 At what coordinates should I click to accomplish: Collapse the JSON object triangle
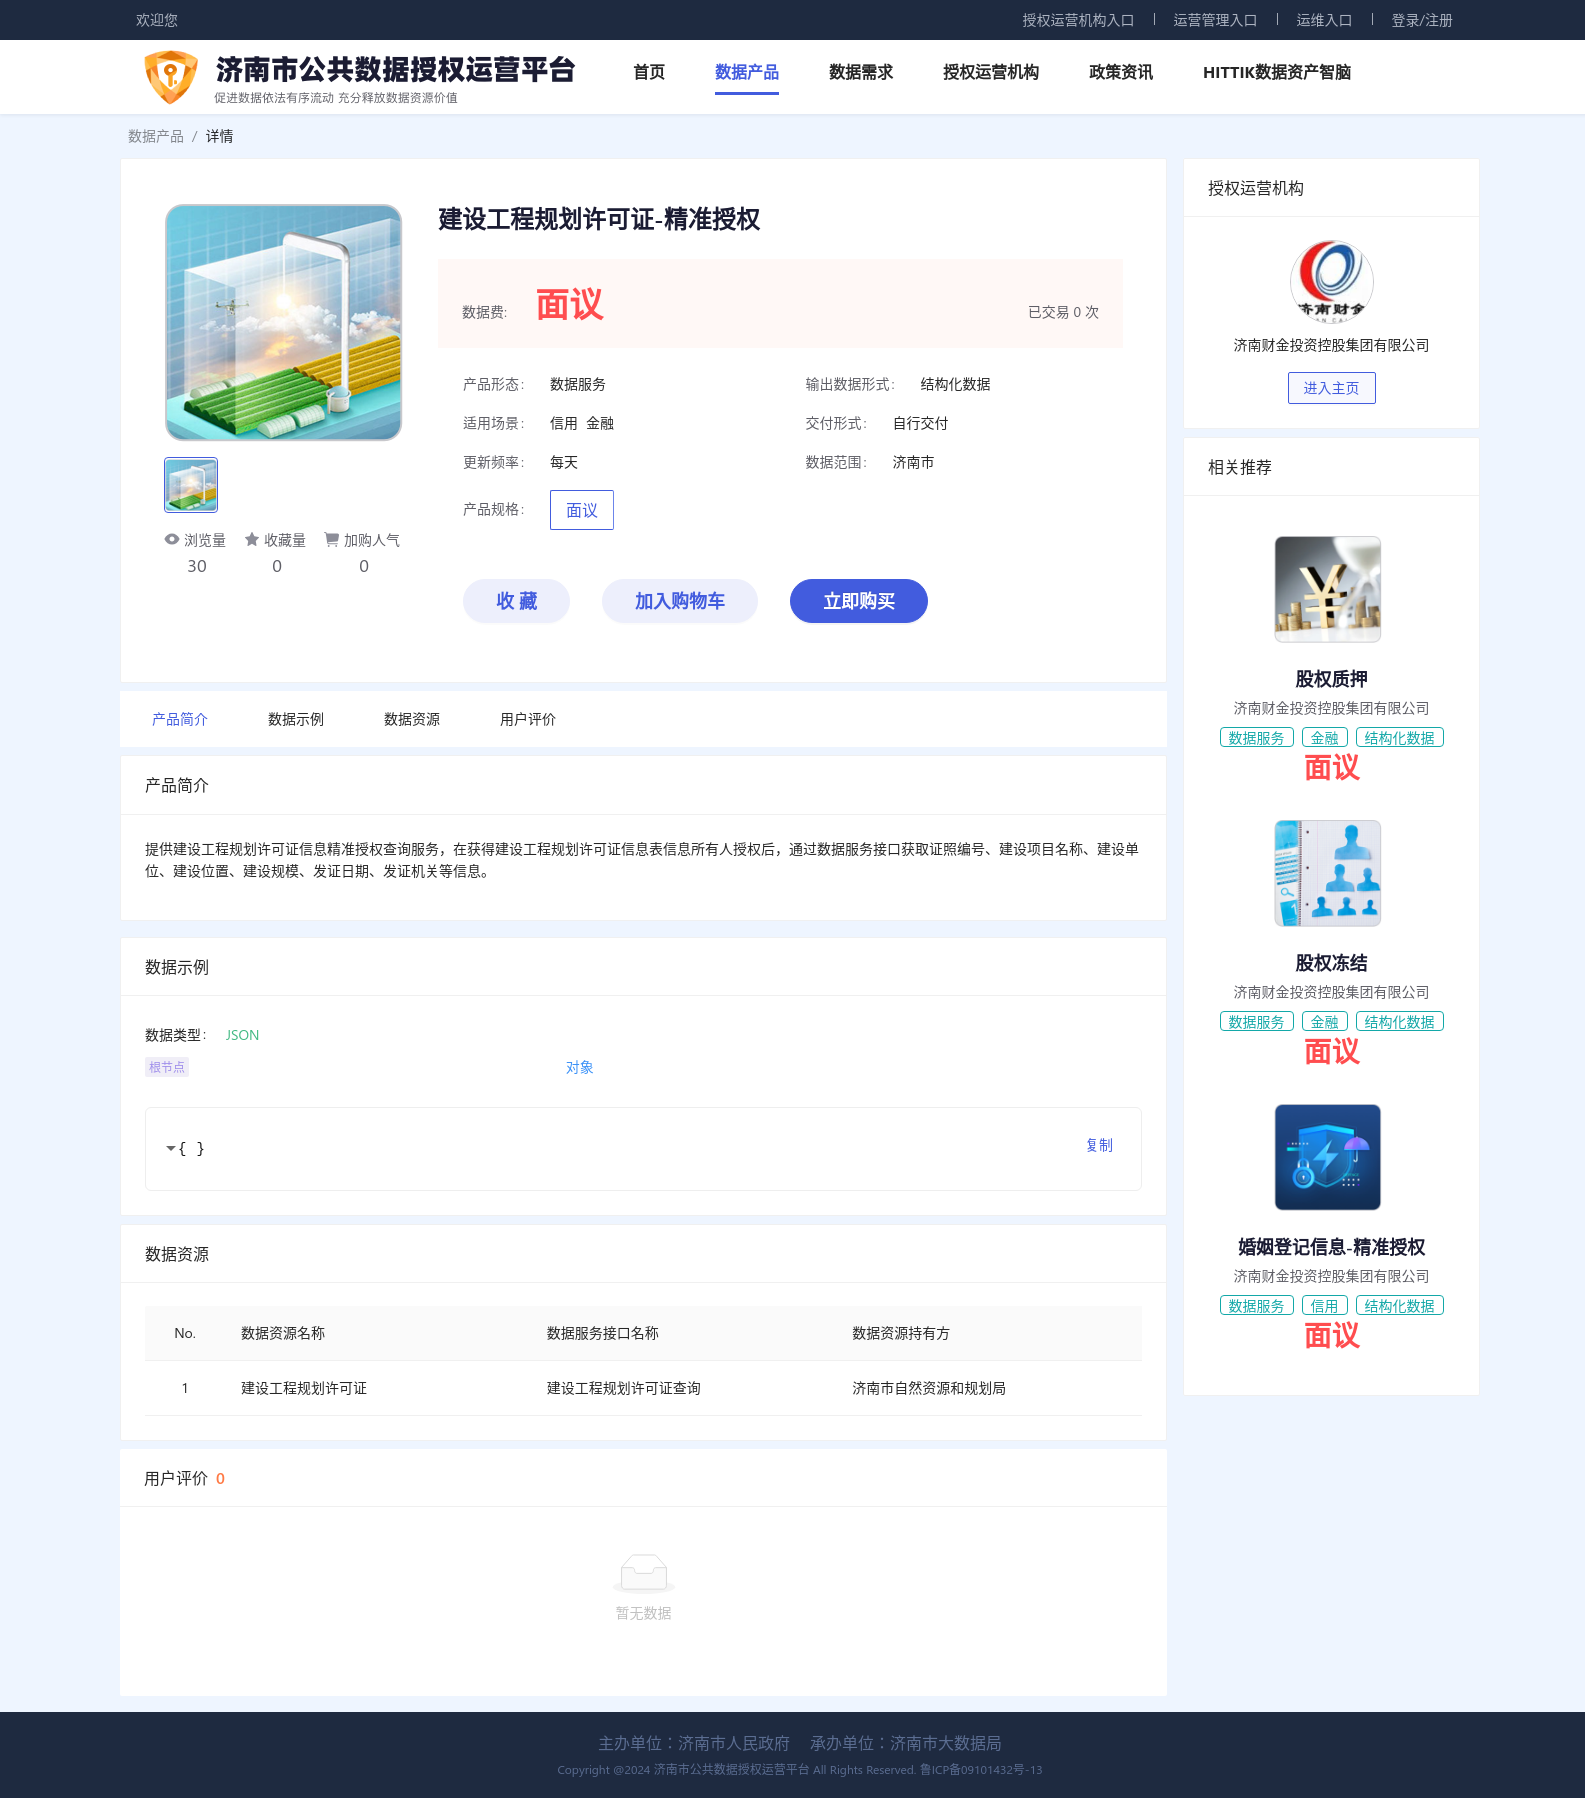[171, 1149]
